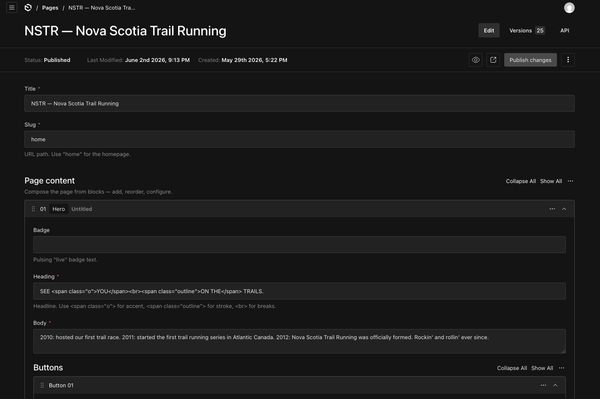This screenshot has width=600, height=399.
Task: Focus the Body text area
Action: [x=299, y=341]
